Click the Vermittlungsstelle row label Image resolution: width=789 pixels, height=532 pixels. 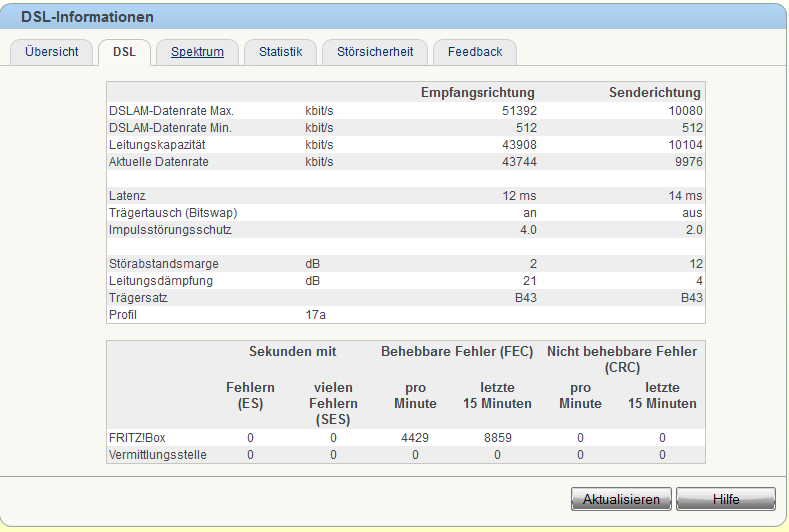157,455
